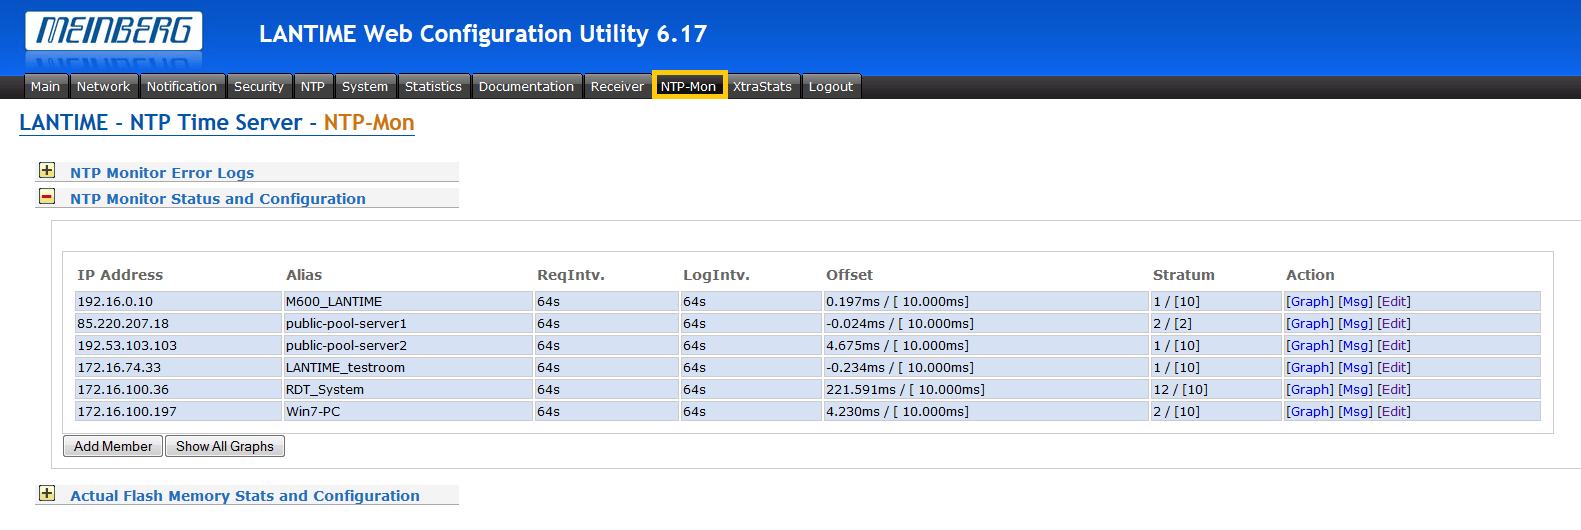Select the alias cell Win7-PC
Image resolution: width=1581 pixels, height=530 pixels.
pyautogui.click(x=408, y=411)
